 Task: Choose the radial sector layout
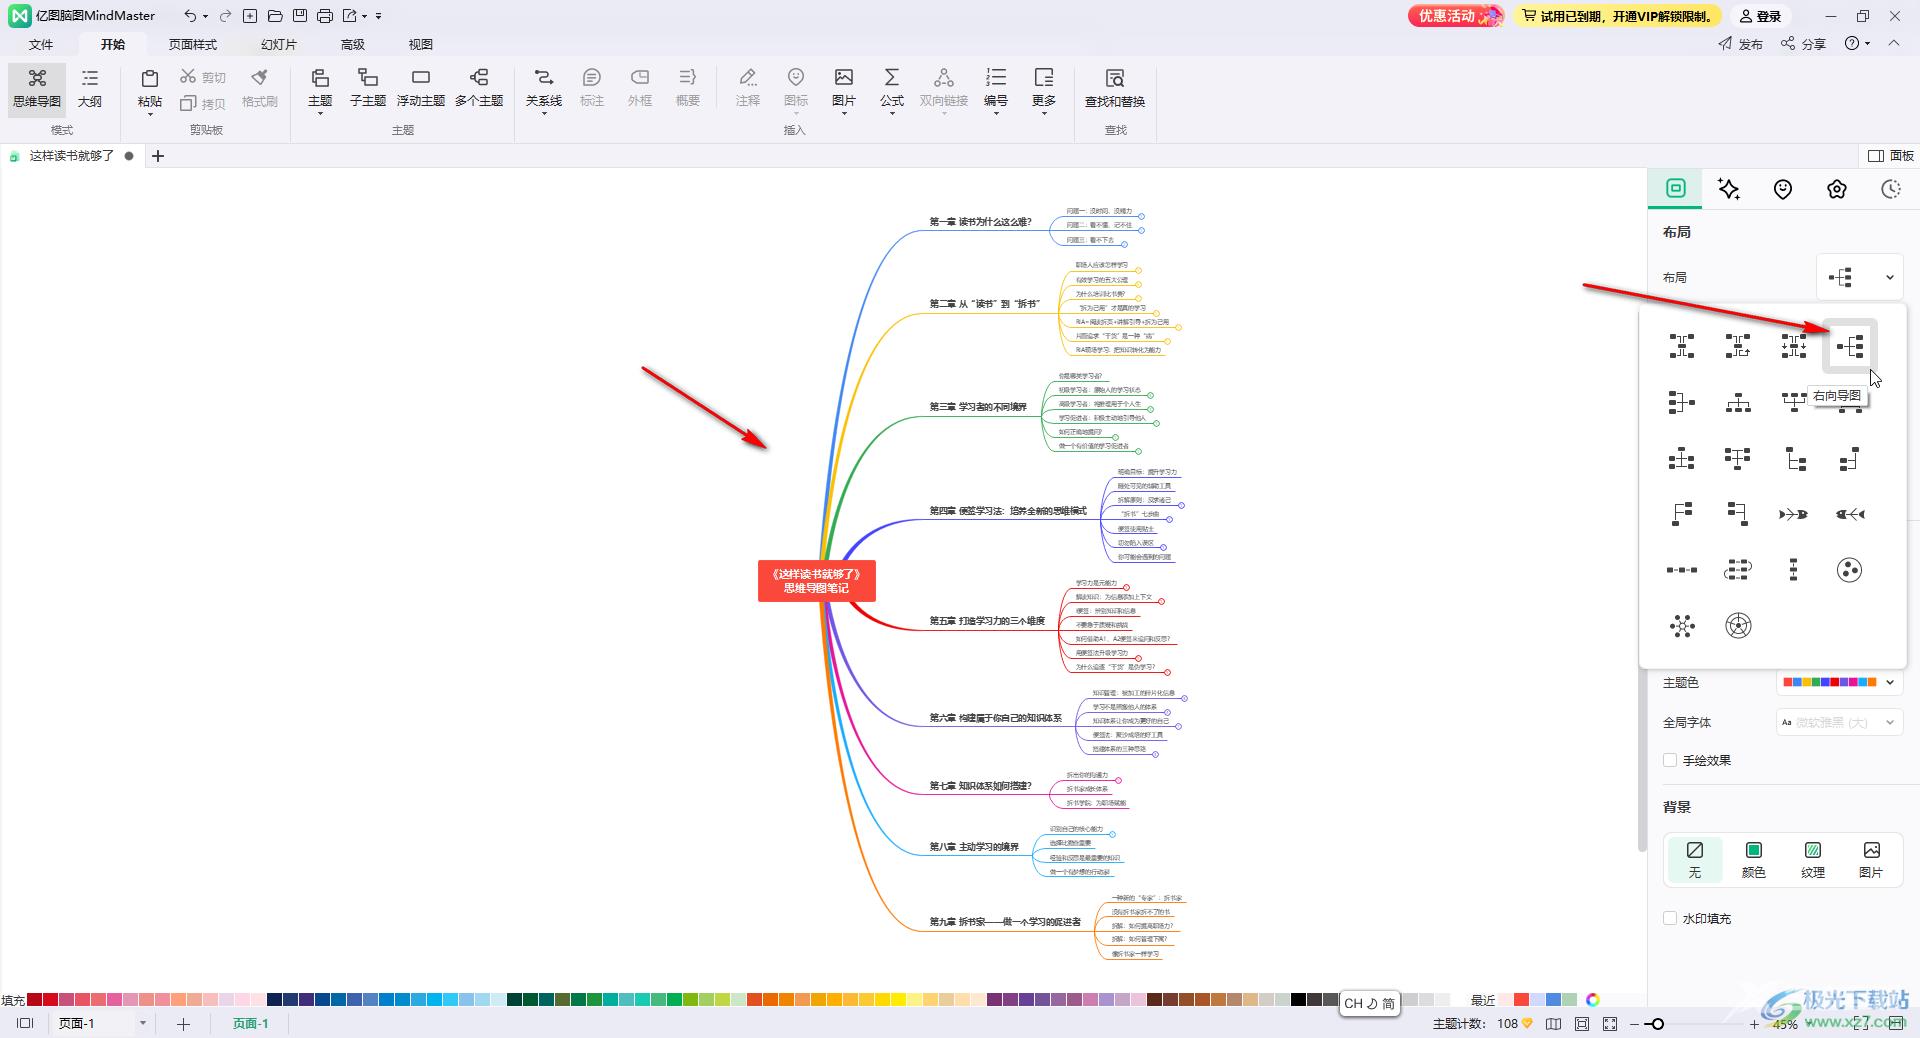coord(1738,626)
